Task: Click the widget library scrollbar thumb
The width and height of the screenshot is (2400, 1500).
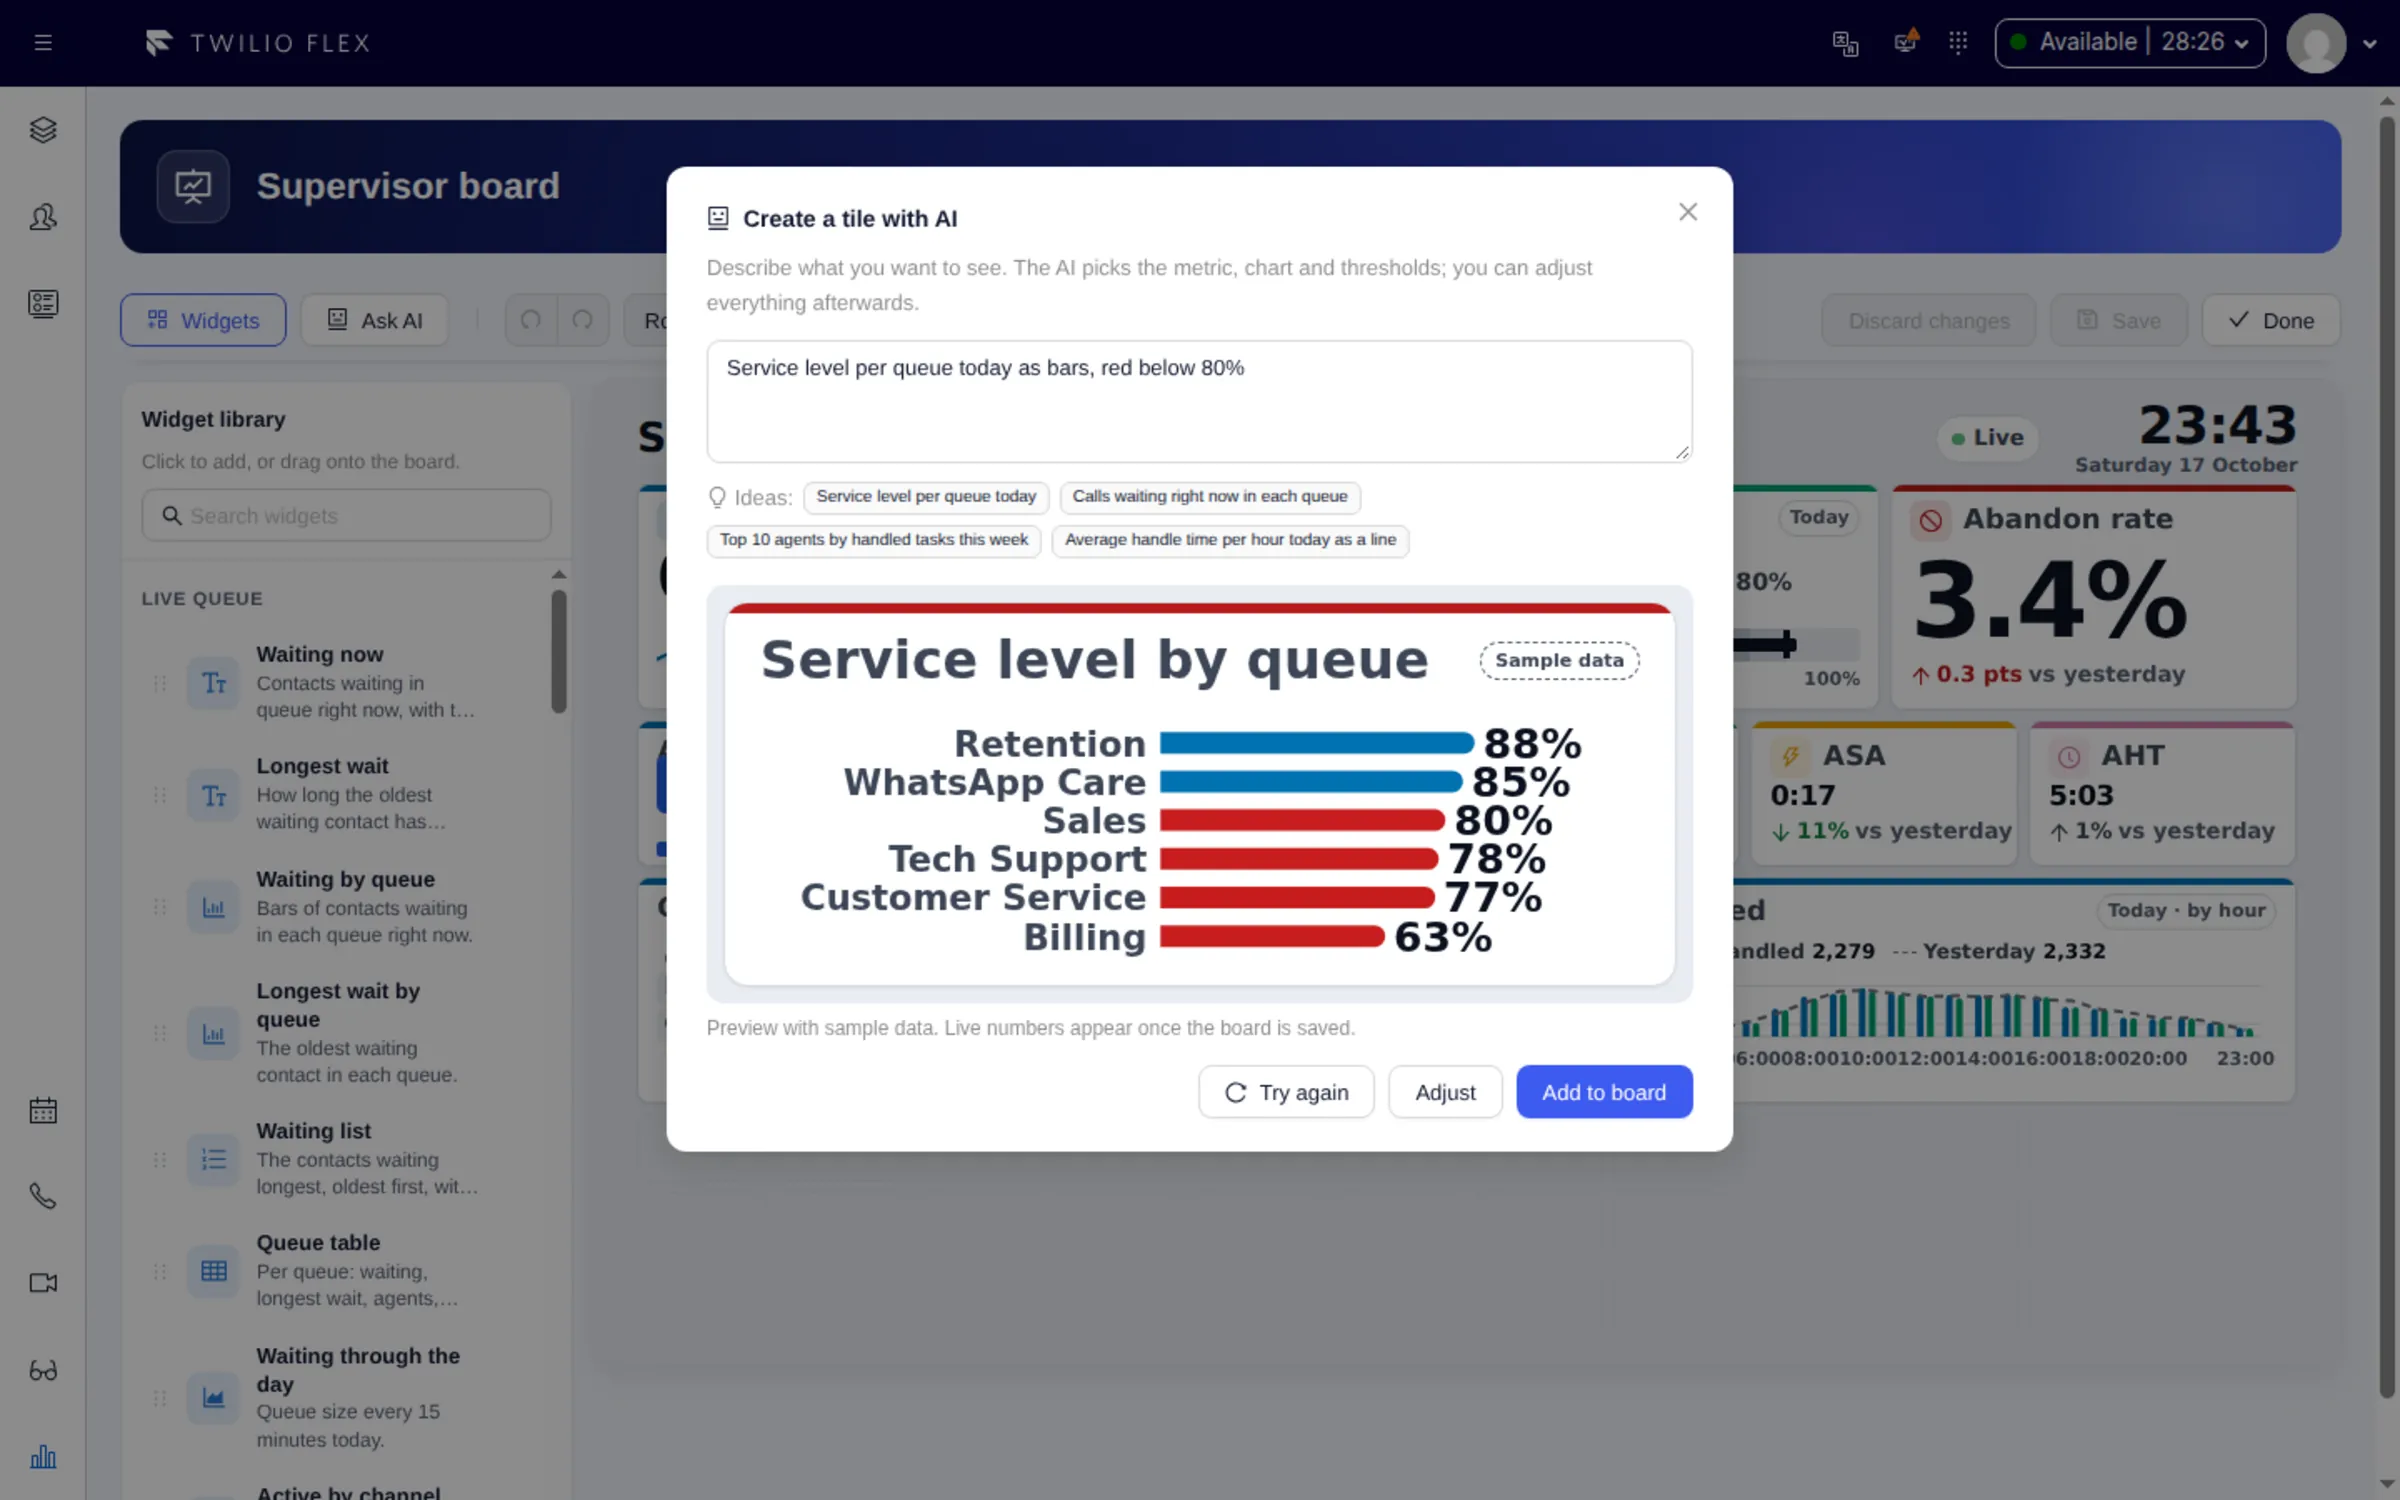Action: [x=559, y=652]
